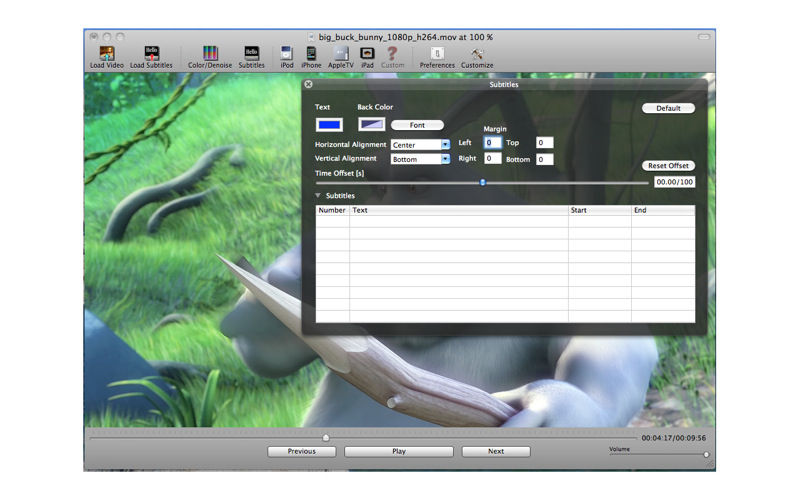
Task: Focus the Right margin field
Action: [492, 159]
